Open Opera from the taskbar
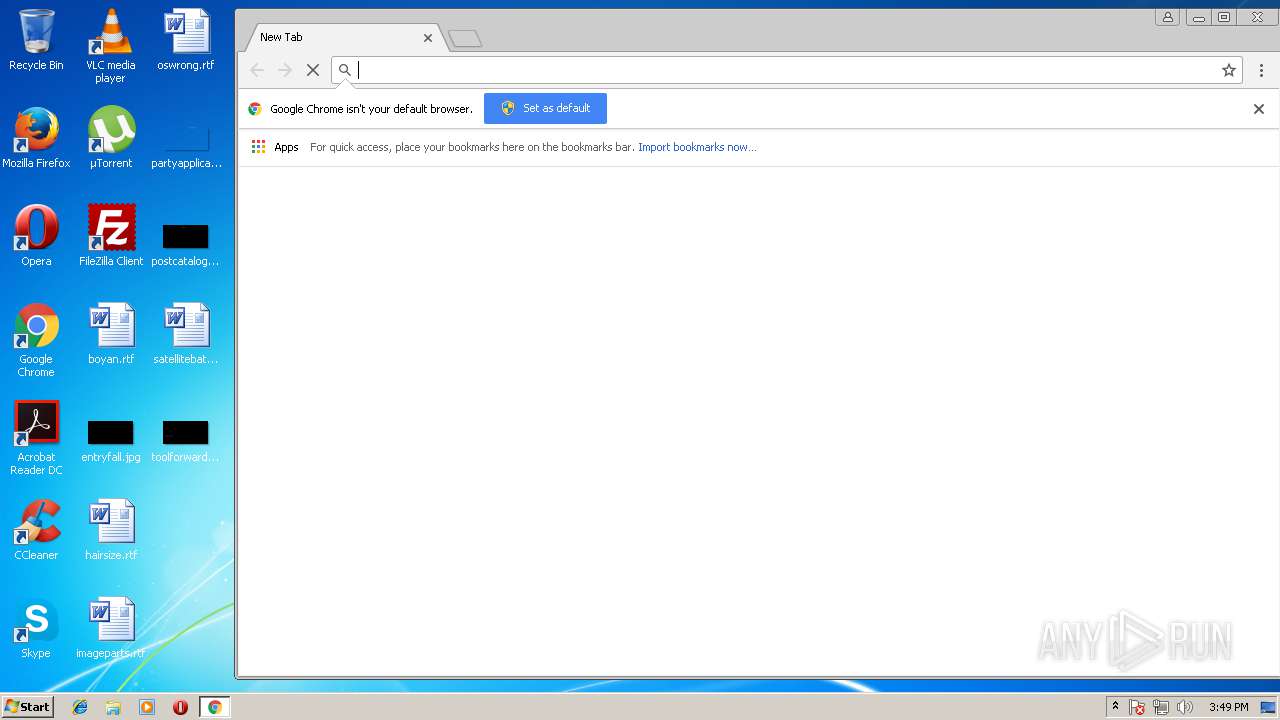 point(180,707)
